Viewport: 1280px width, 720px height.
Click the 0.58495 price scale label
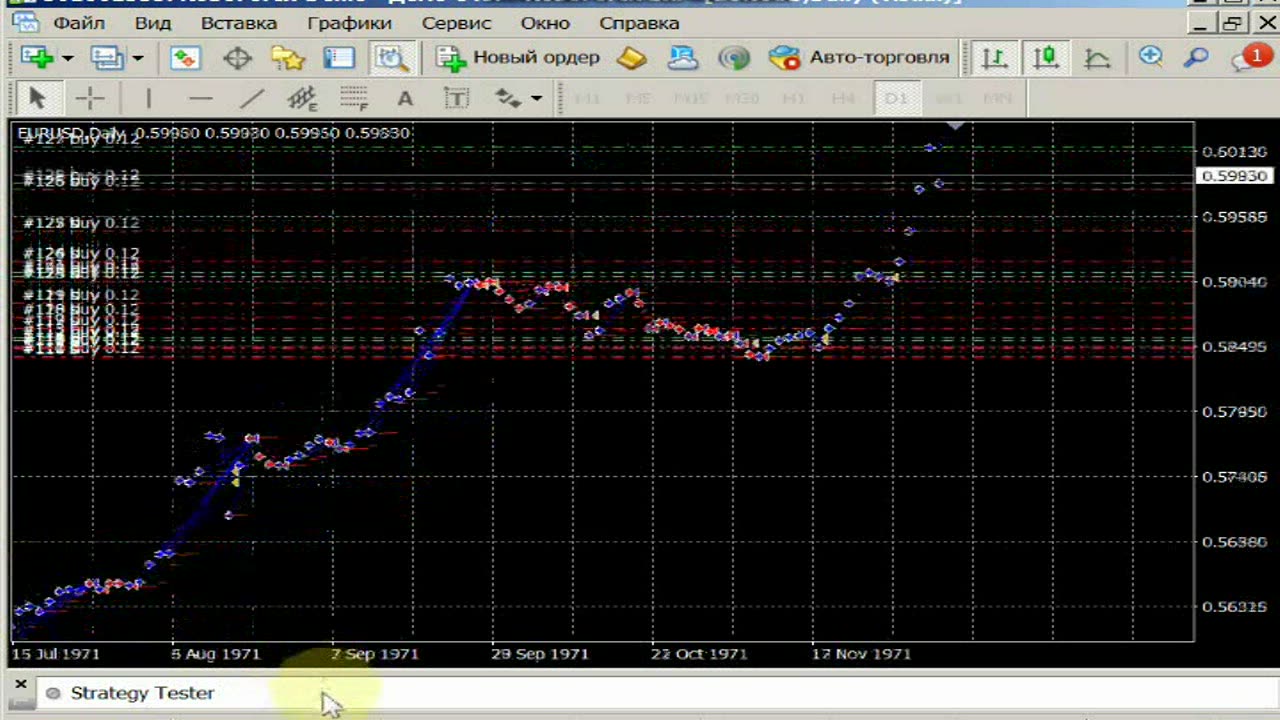tap(1234, 347)
